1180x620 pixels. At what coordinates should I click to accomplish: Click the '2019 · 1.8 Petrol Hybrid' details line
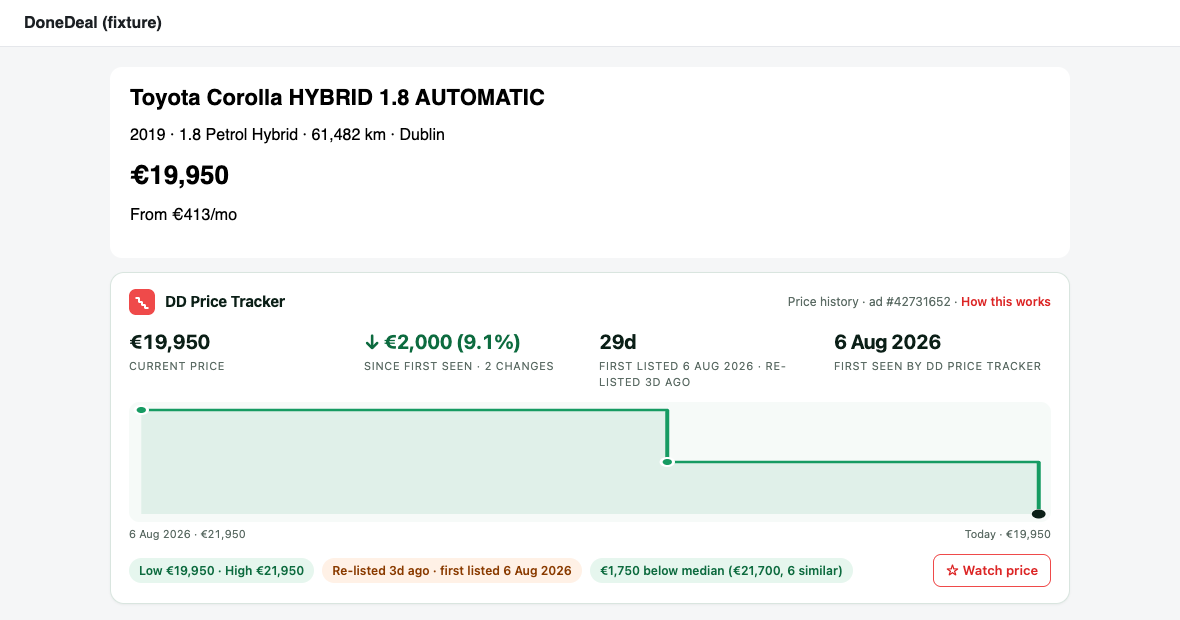coord(287,135)
